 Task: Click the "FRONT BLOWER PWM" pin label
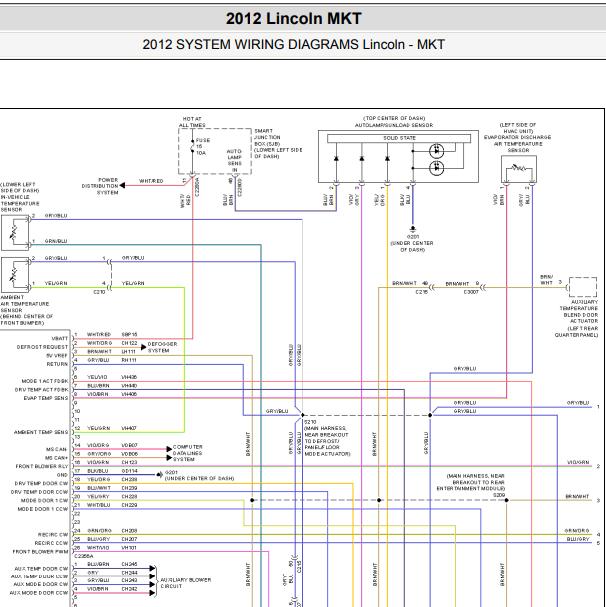(x=40, y=551)
